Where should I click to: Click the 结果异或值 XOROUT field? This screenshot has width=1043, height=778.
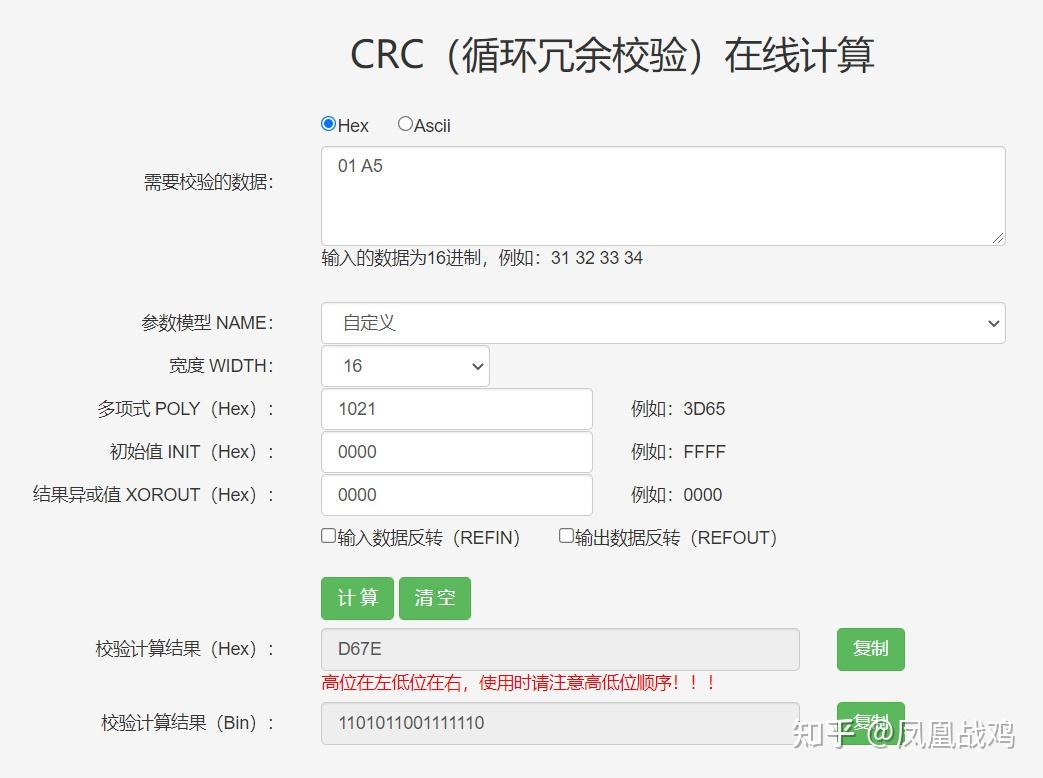coord(456,495)
